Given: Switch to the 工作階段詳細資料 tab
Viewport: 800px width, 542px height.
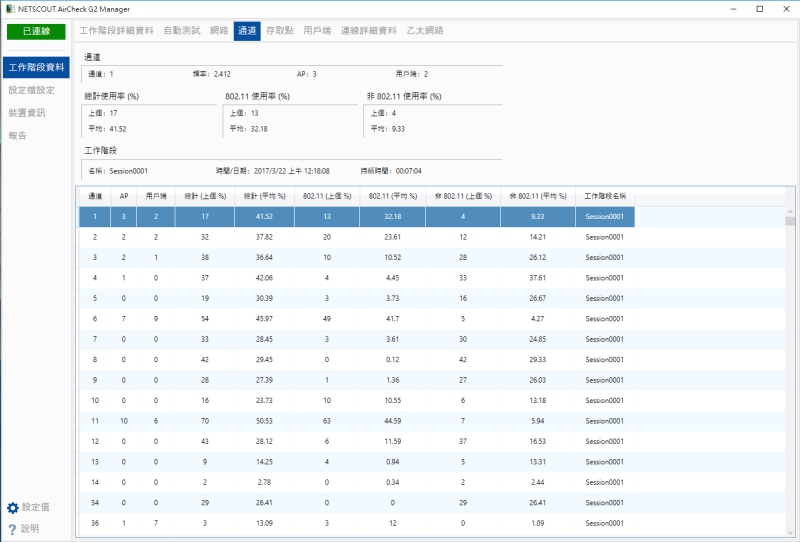Looking at the screenshot, I should pyautogui.click(x=116, y=31).
